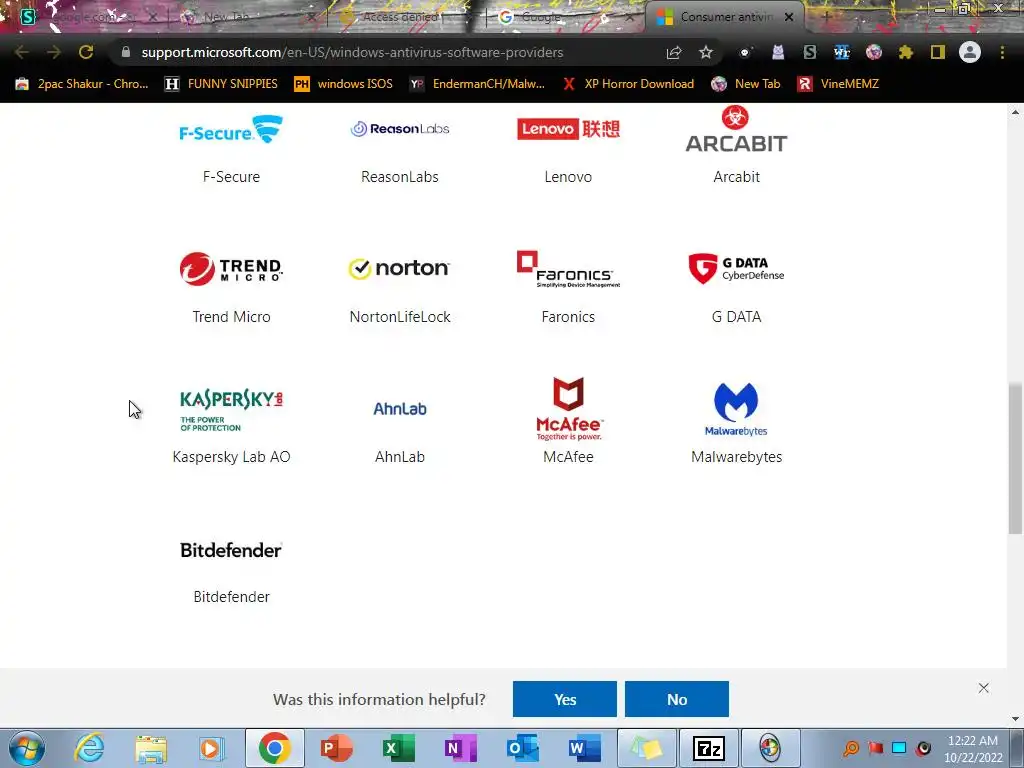The width and height of the screenshot is (1024, 768).
Task: Open a new tab with the plus button
Action: [826, 17]
